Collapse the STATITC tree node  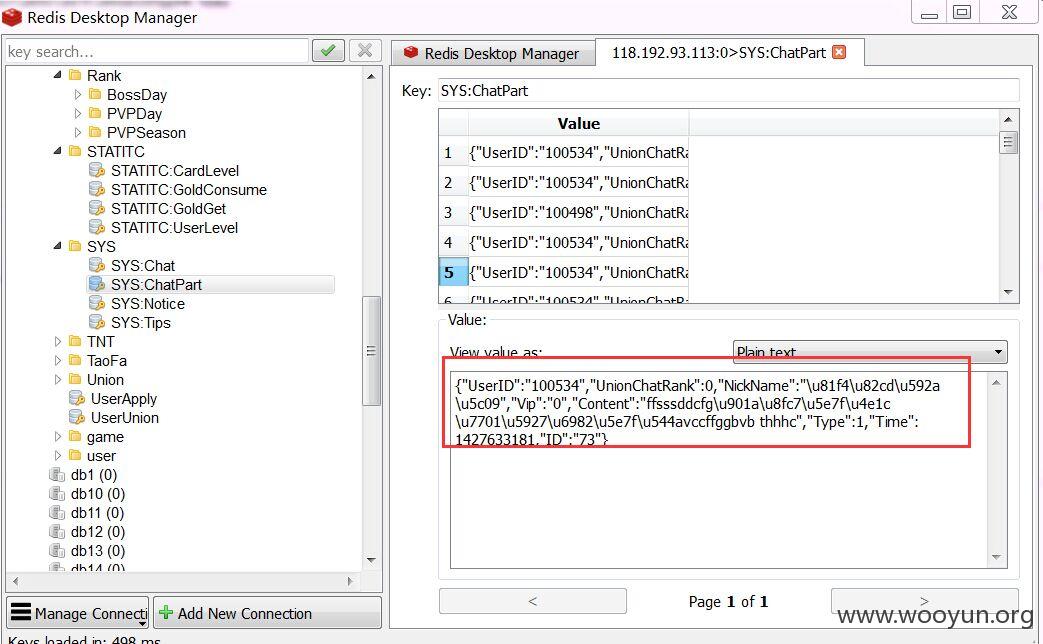57,152
